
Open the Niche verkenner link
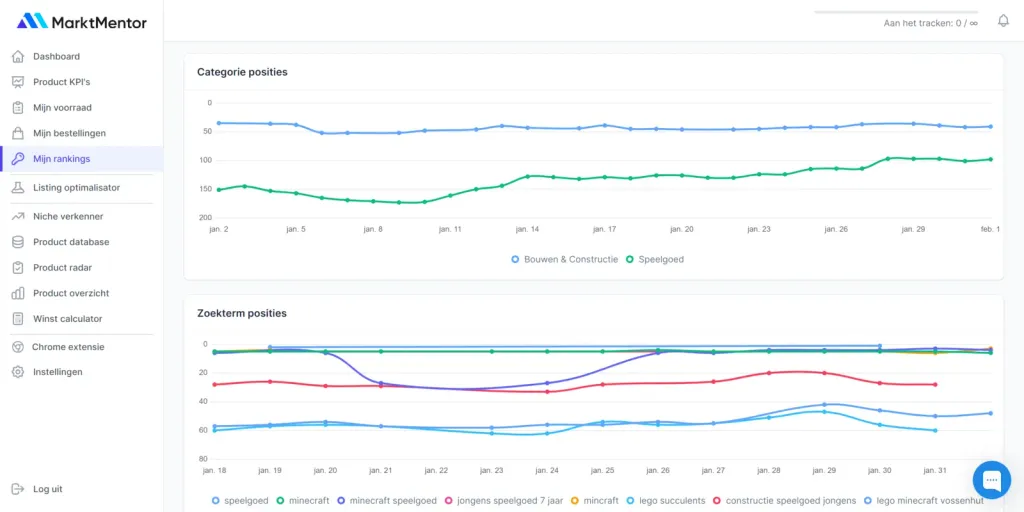point(68,216)
